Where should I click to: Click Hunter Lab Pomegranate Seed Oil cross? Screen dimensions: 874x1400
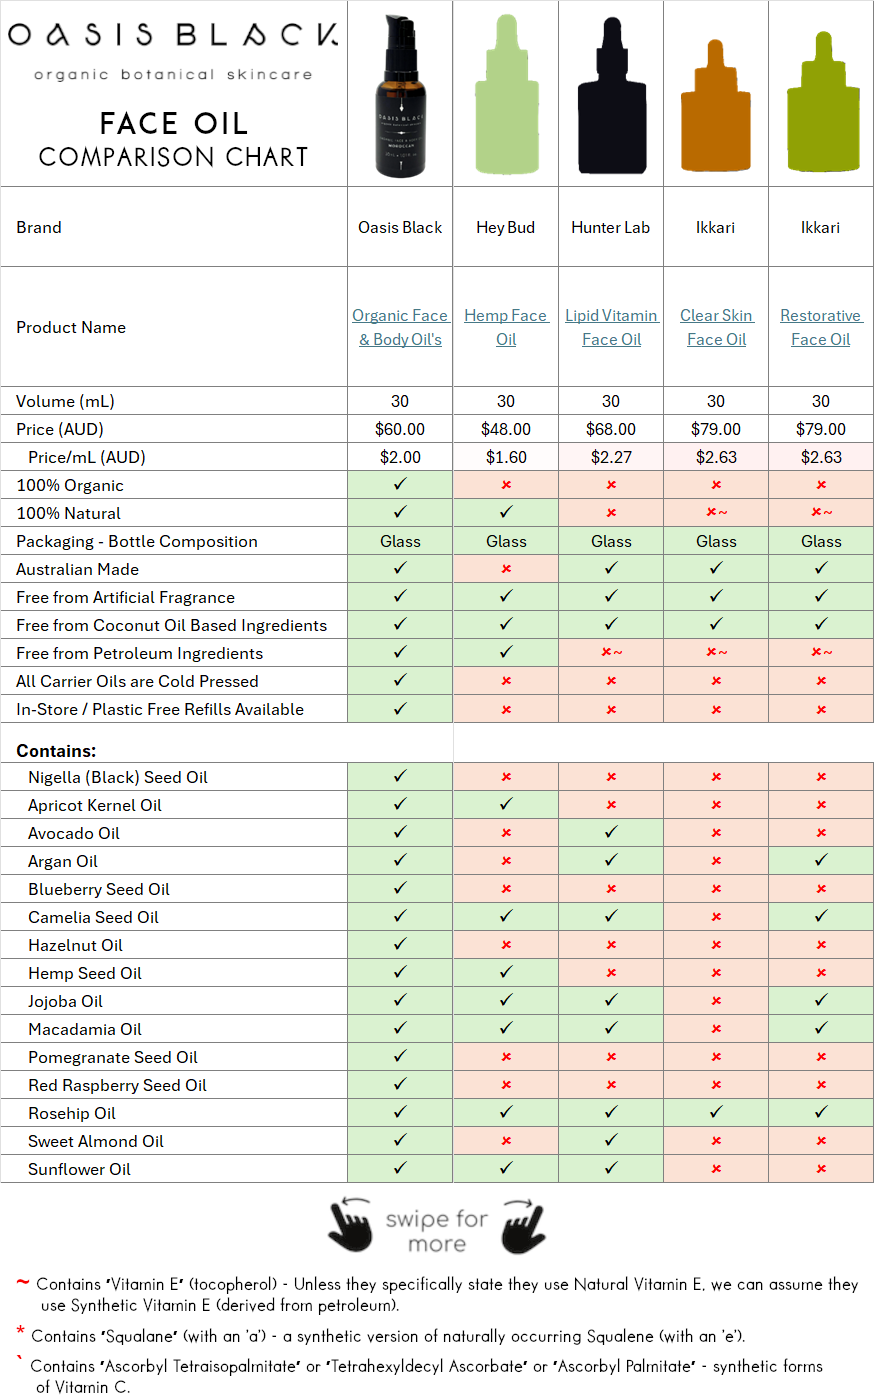[611, 1057]
